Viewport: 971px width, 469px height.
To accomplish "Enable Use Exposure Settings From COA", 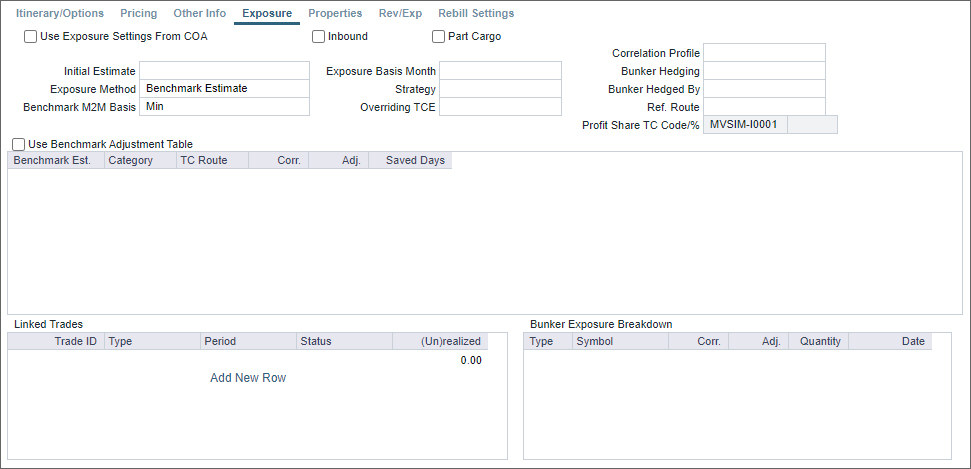I will pyautogui.click(x=31, y=37).
